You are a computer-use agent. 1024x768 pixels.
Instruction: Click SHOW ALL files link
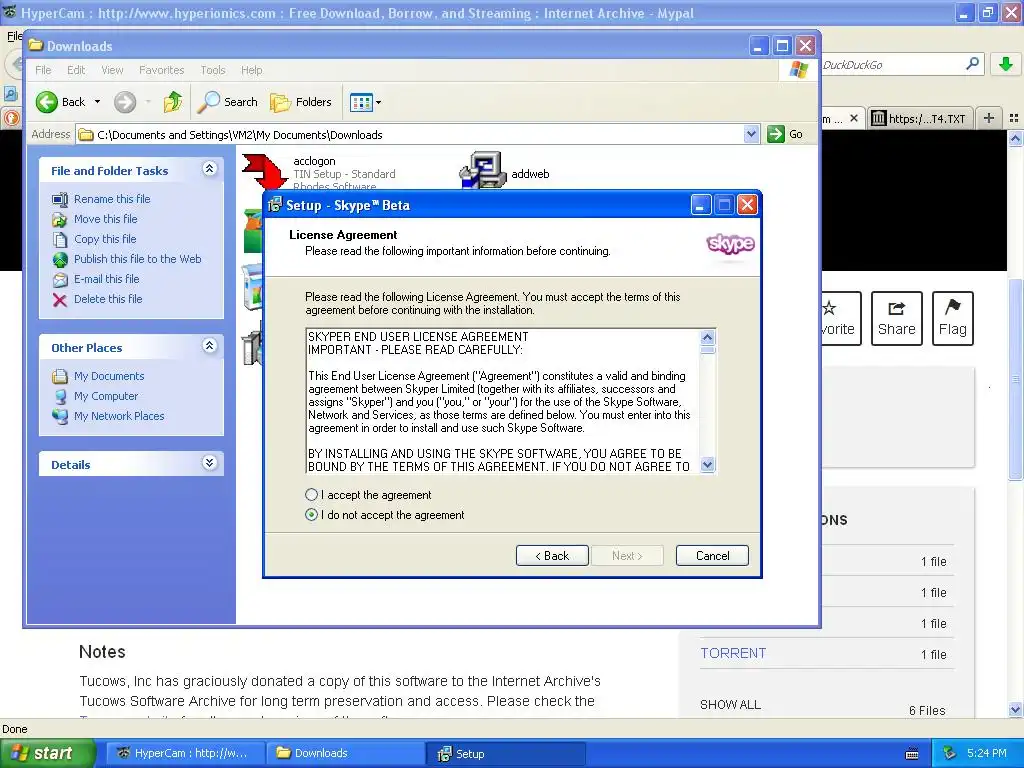(730, 705)
